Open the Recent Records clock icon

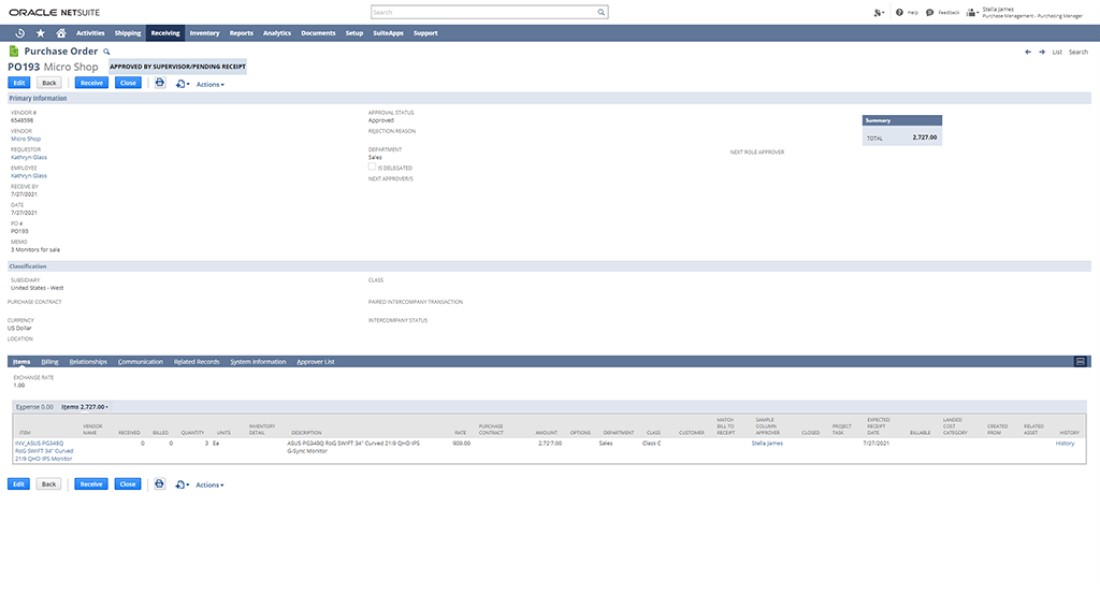[x=20, y=33]
